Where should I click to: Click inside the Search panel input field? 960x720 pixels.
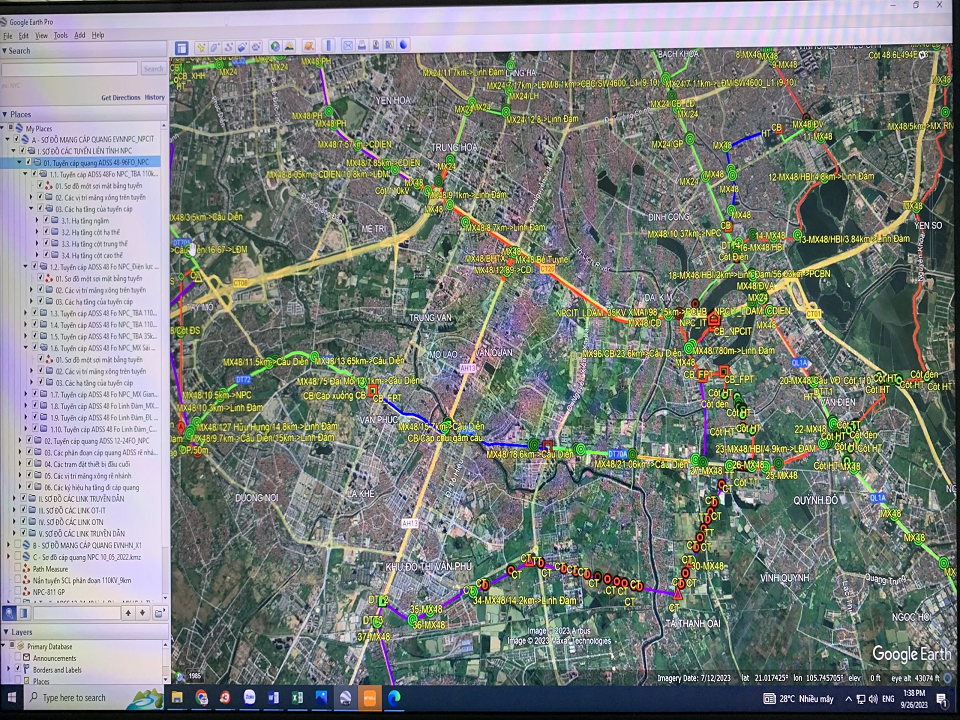70,69
